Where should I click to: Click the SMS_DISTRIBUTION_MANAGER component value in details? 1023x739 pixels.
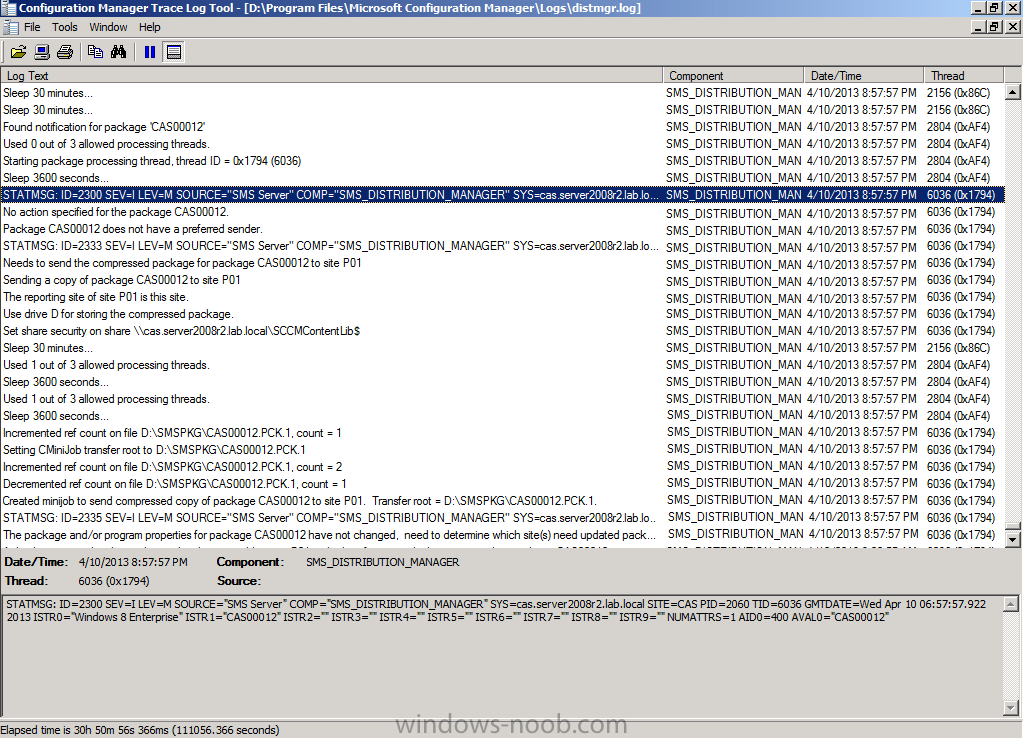tap(382, 562)
